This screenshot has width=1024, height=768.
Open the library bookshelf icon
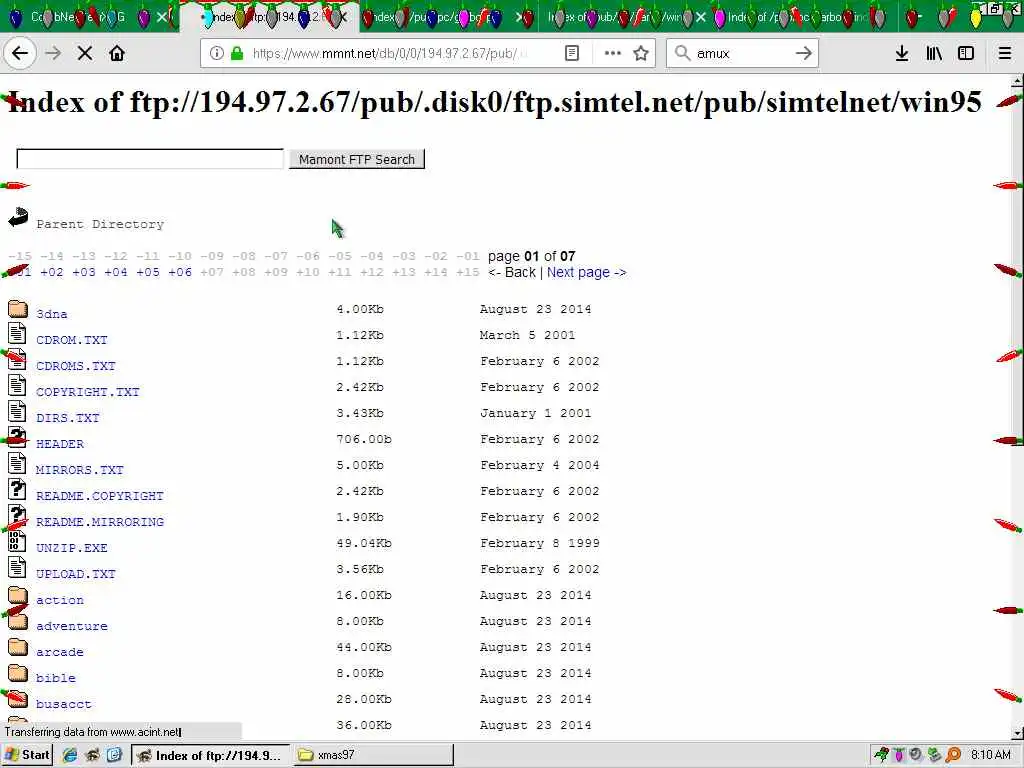click(934, 54)
